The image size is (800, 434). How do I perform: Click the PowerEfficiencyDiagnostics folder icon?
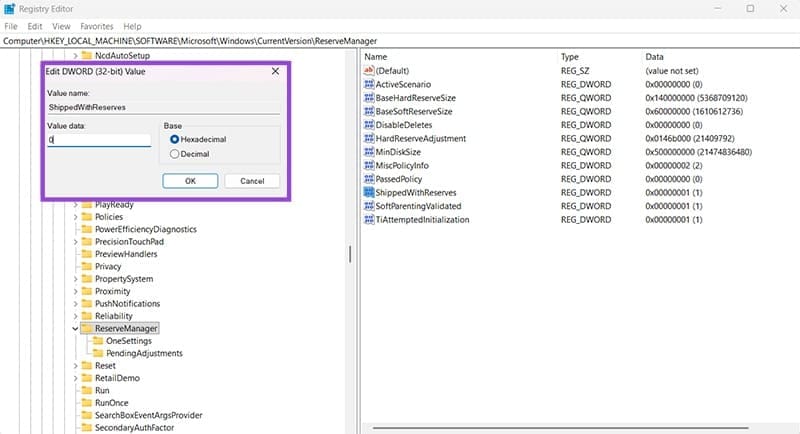click(x=87, y=229)
